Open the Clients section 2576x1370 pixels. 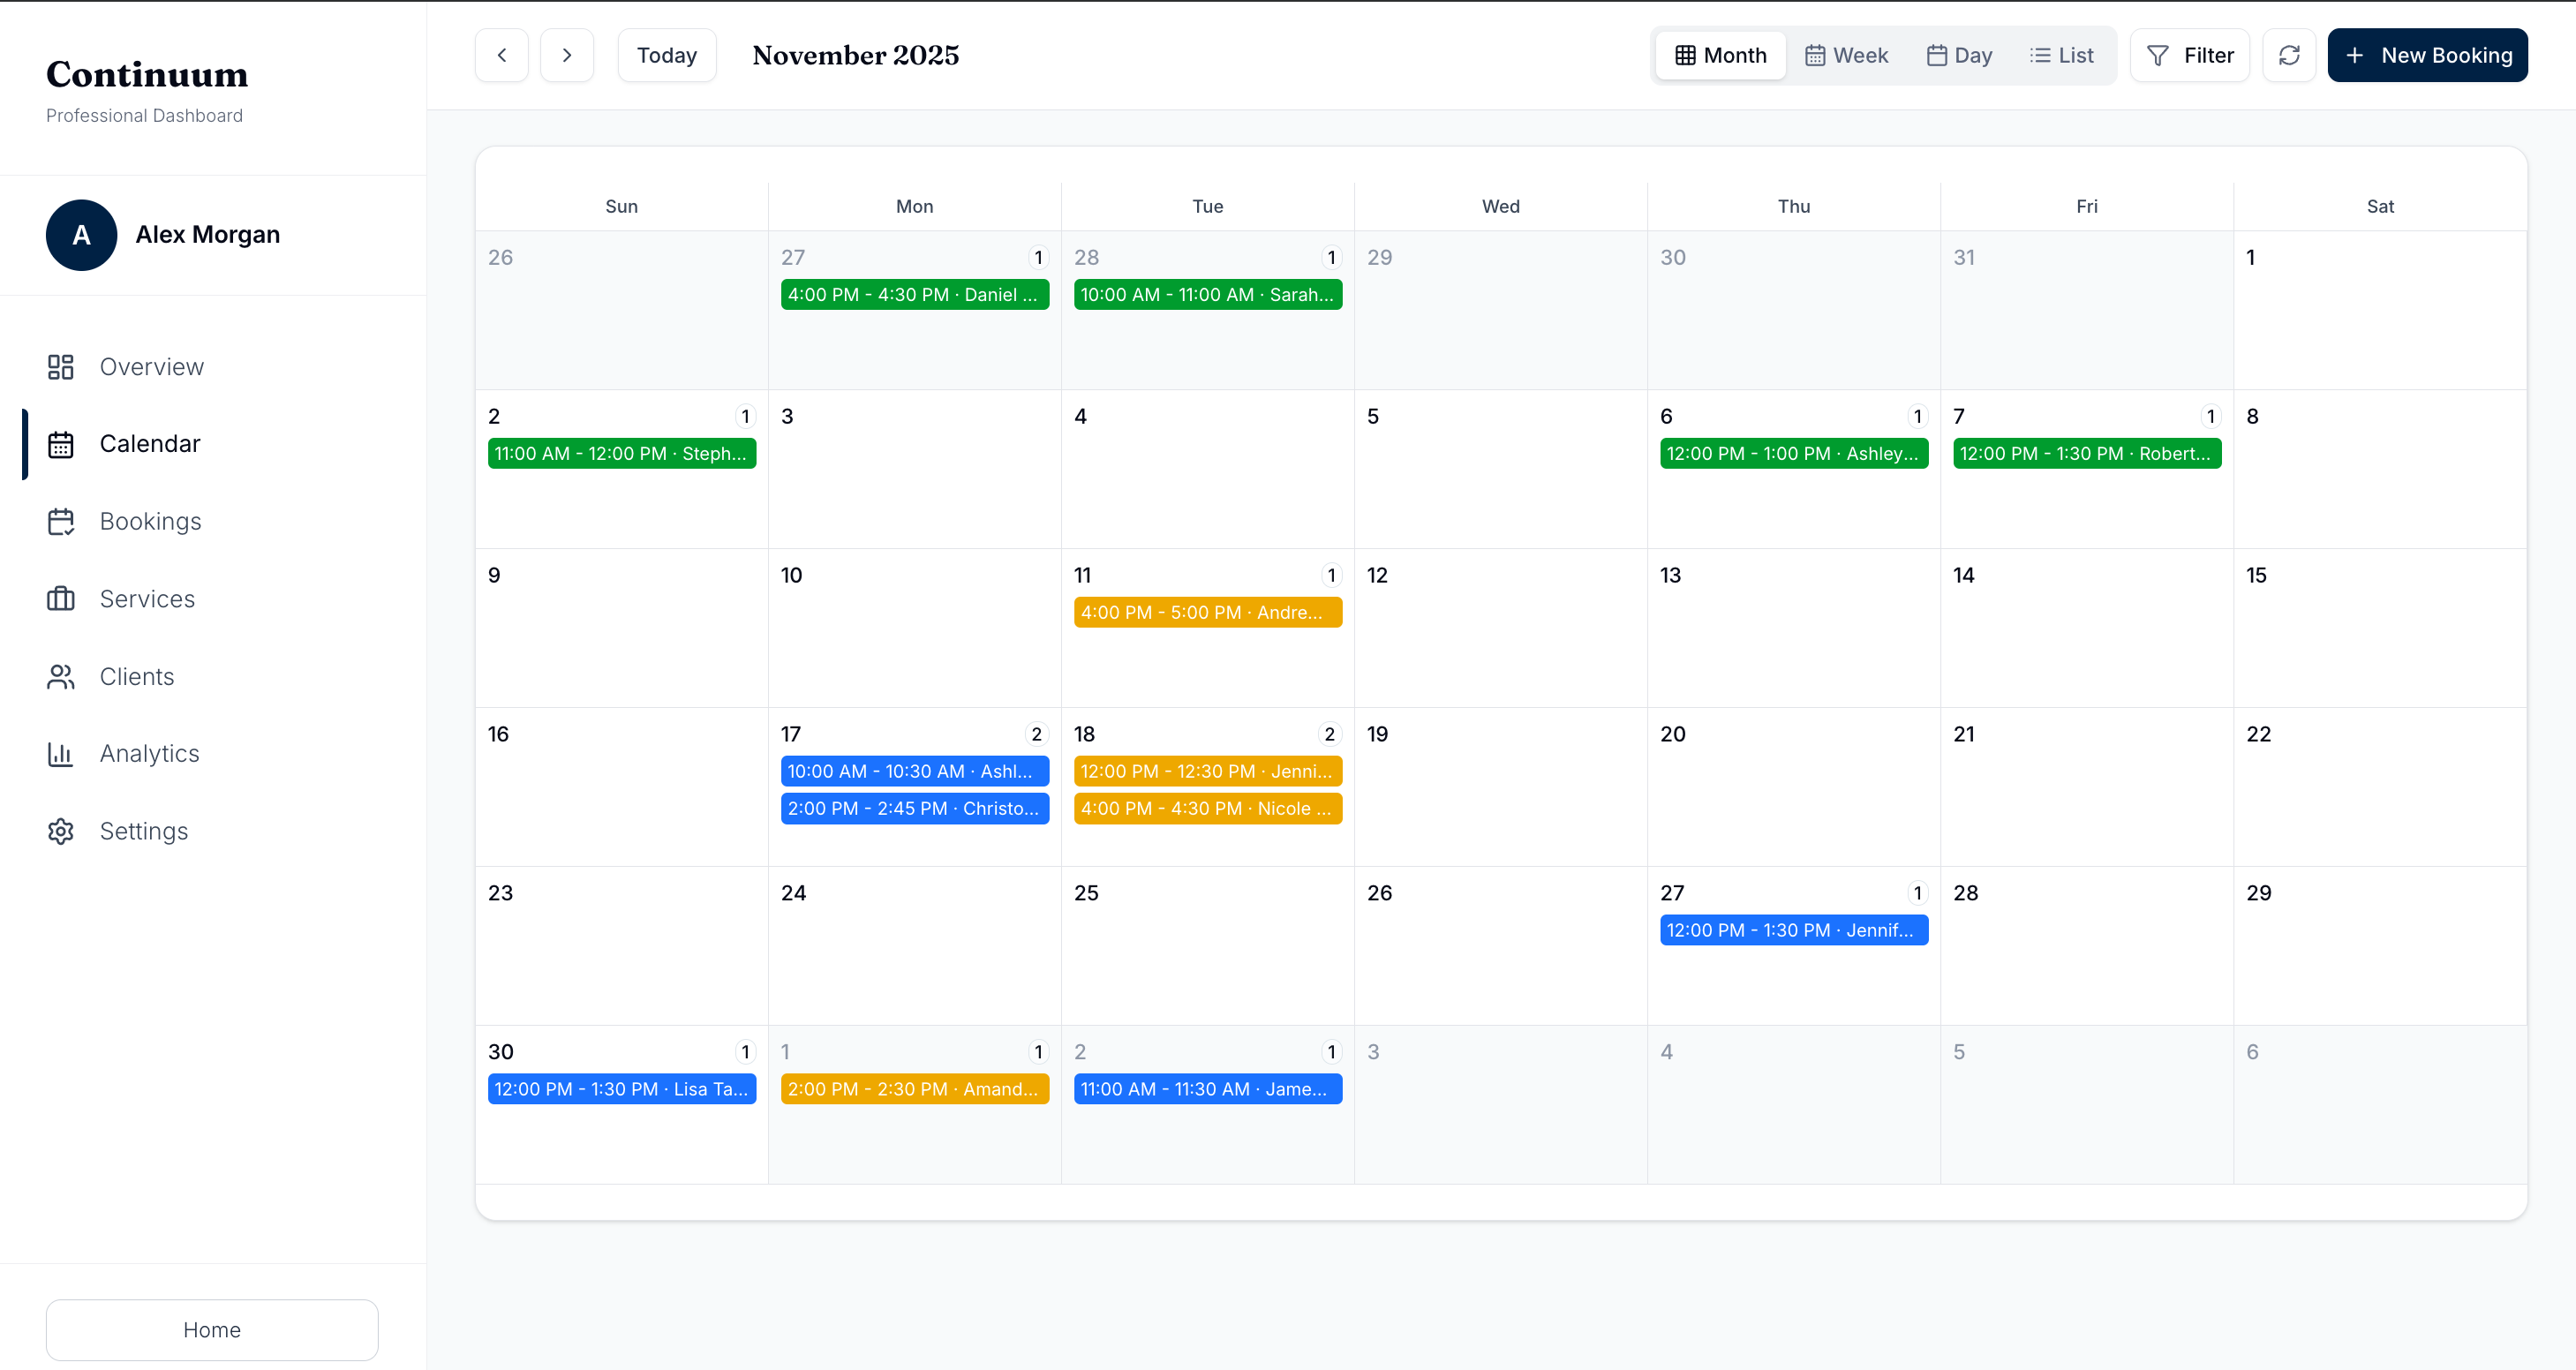[136, 676]
